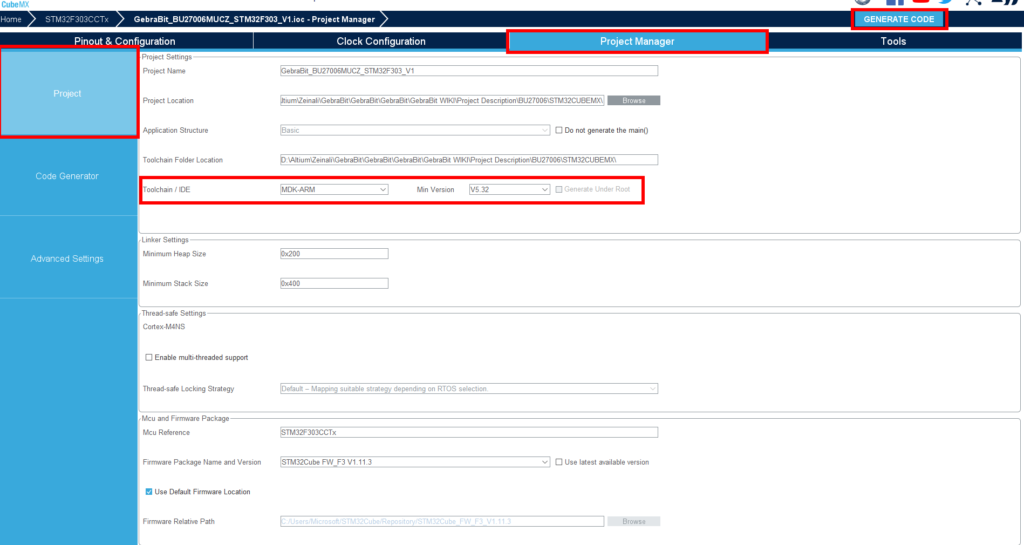Click the Mcu Reference field

pos(469,432)
